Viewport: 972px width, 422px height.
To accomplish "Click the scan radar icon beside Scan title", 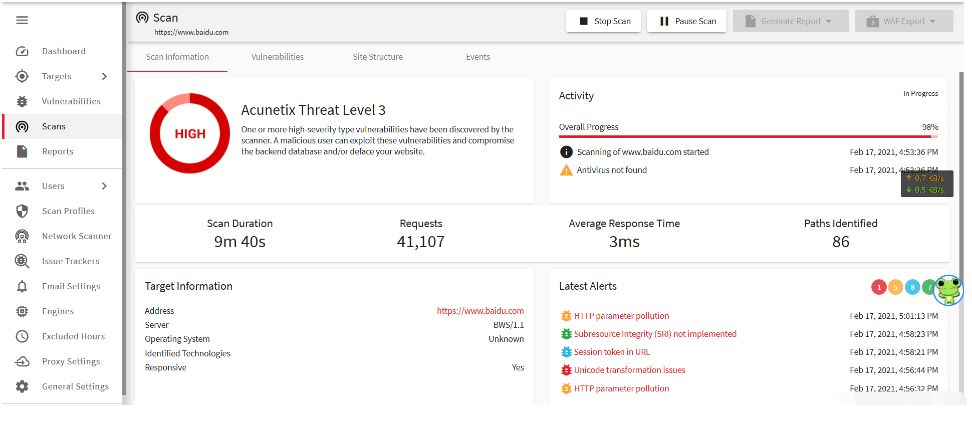I will tap(142, 18).
